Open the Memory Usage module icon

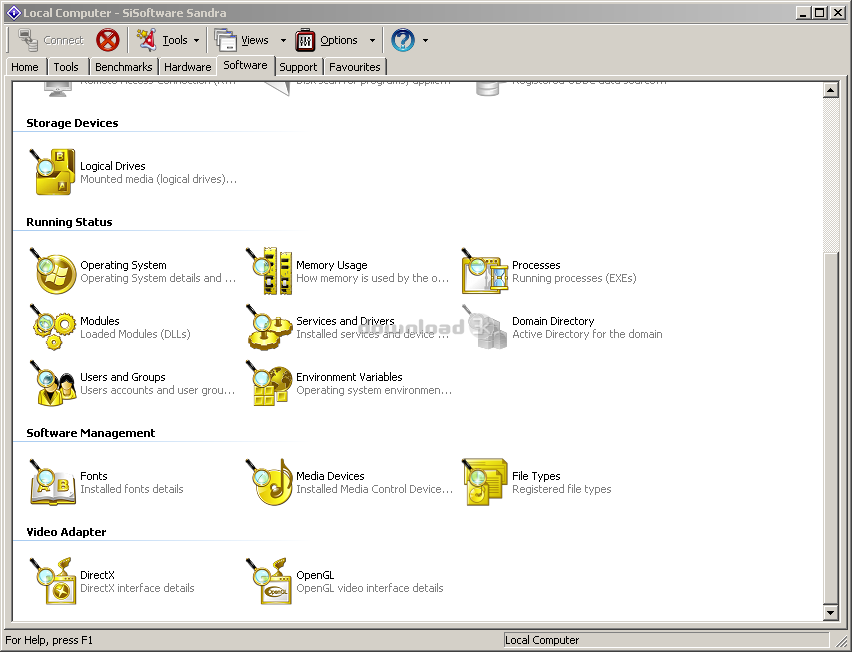coord(268,271)
